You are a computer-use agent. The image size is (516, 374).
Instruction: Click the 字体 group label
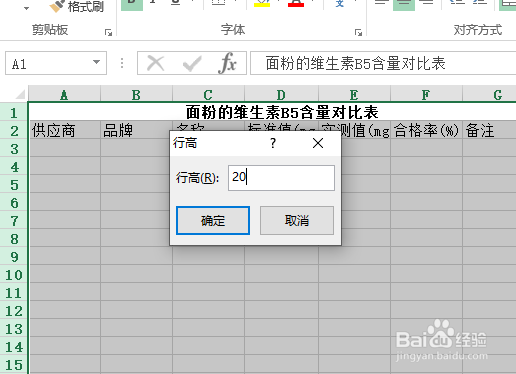coord(233,30)
